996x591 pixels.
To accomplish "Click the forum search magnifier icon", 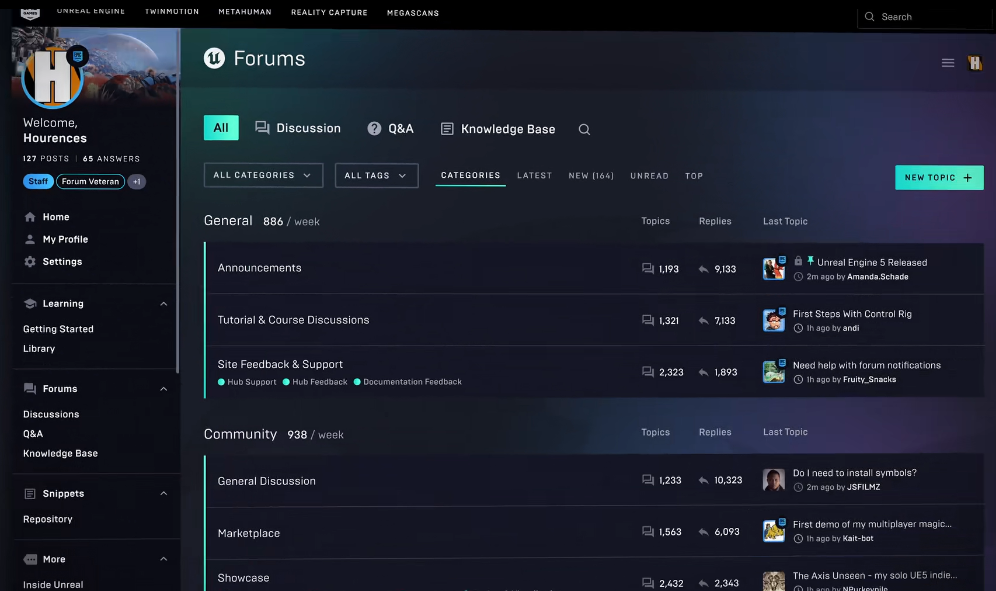I will tap(584, 130).
